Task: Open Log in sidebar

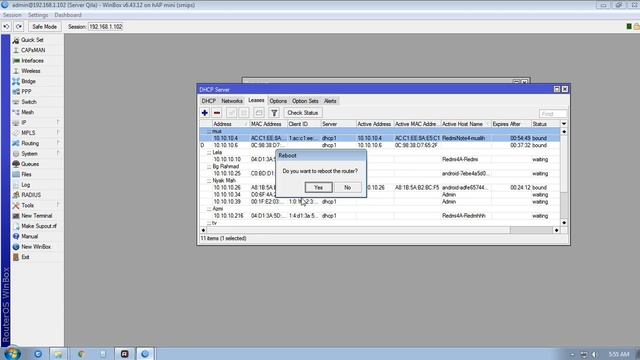Action: point(25,185)
